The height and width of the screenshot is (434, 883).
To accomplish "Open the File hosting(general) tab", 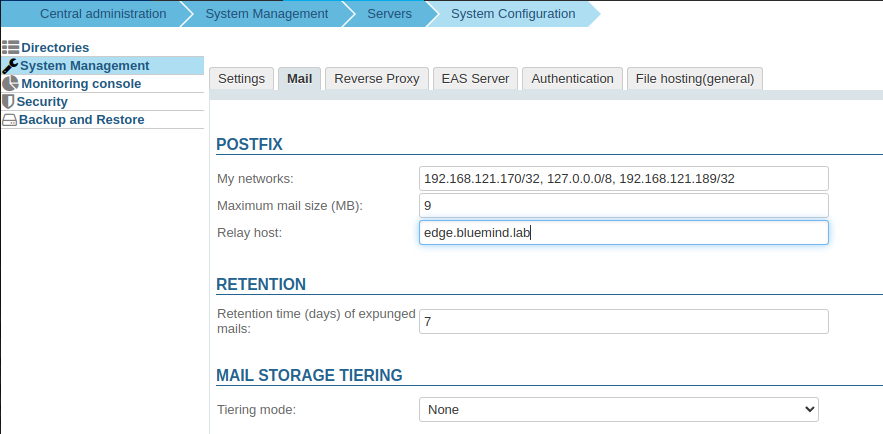I will (695, 78).
